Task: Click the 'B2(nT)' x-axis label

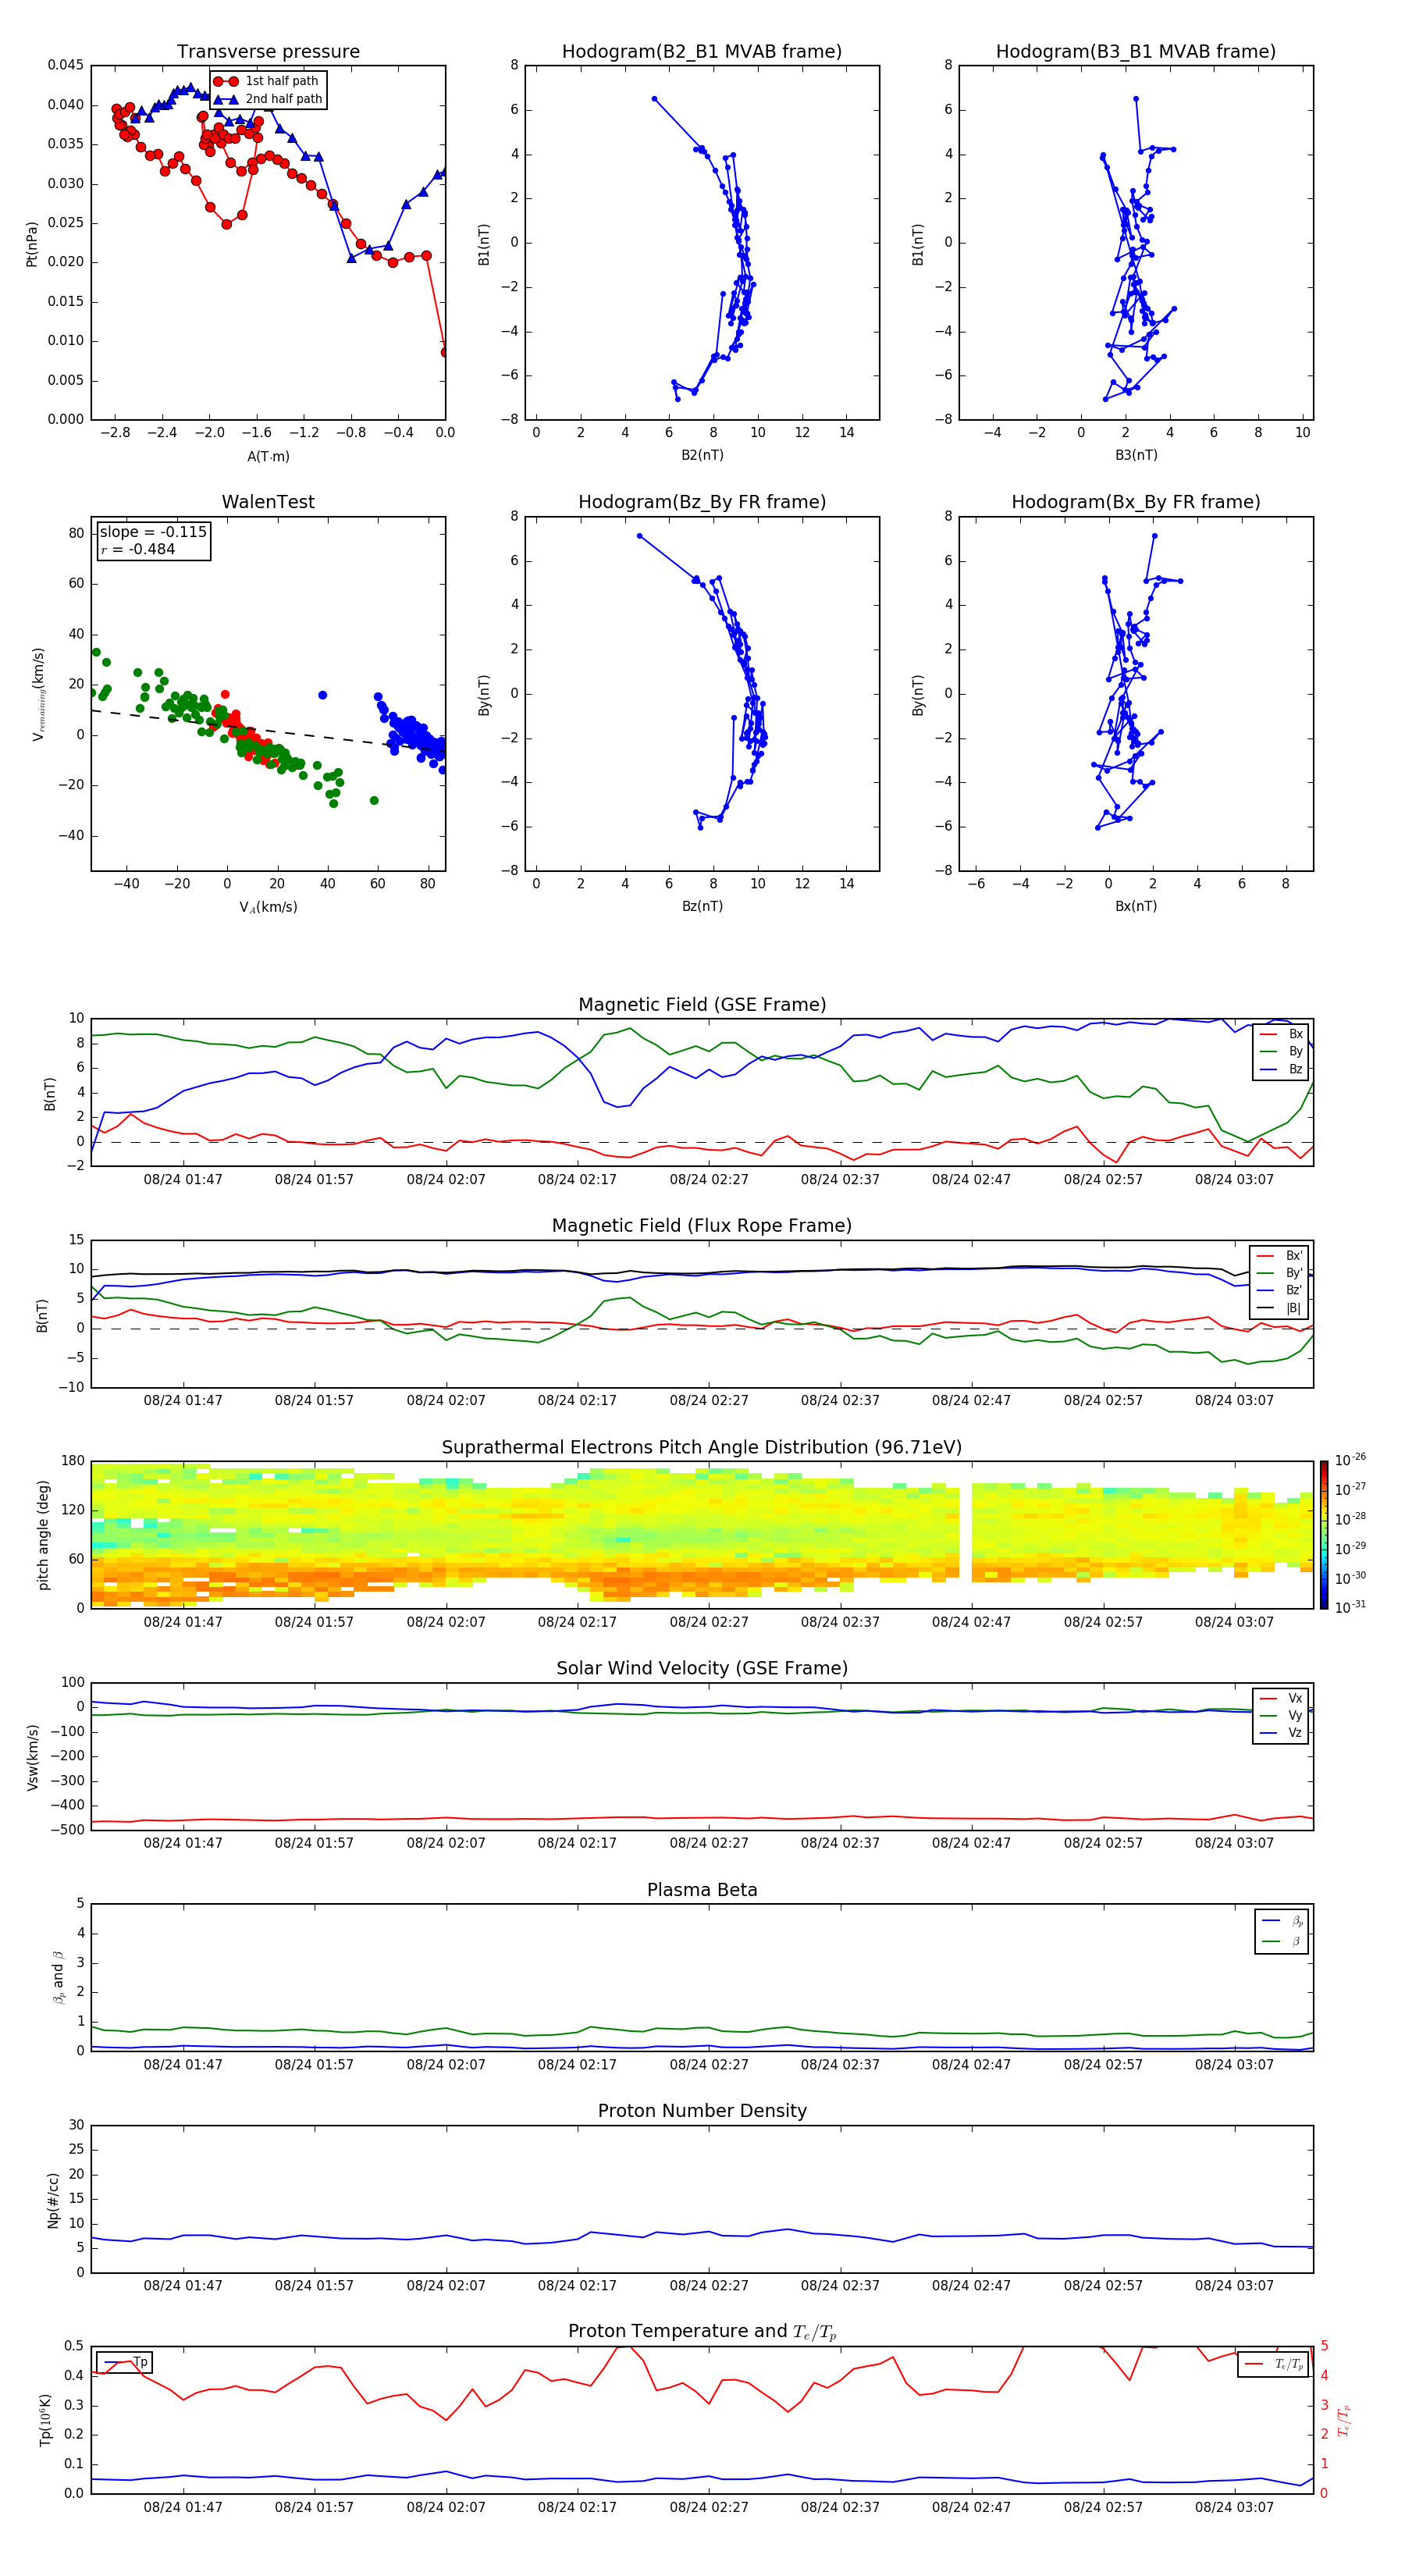Action: click(x=702, y=455)
